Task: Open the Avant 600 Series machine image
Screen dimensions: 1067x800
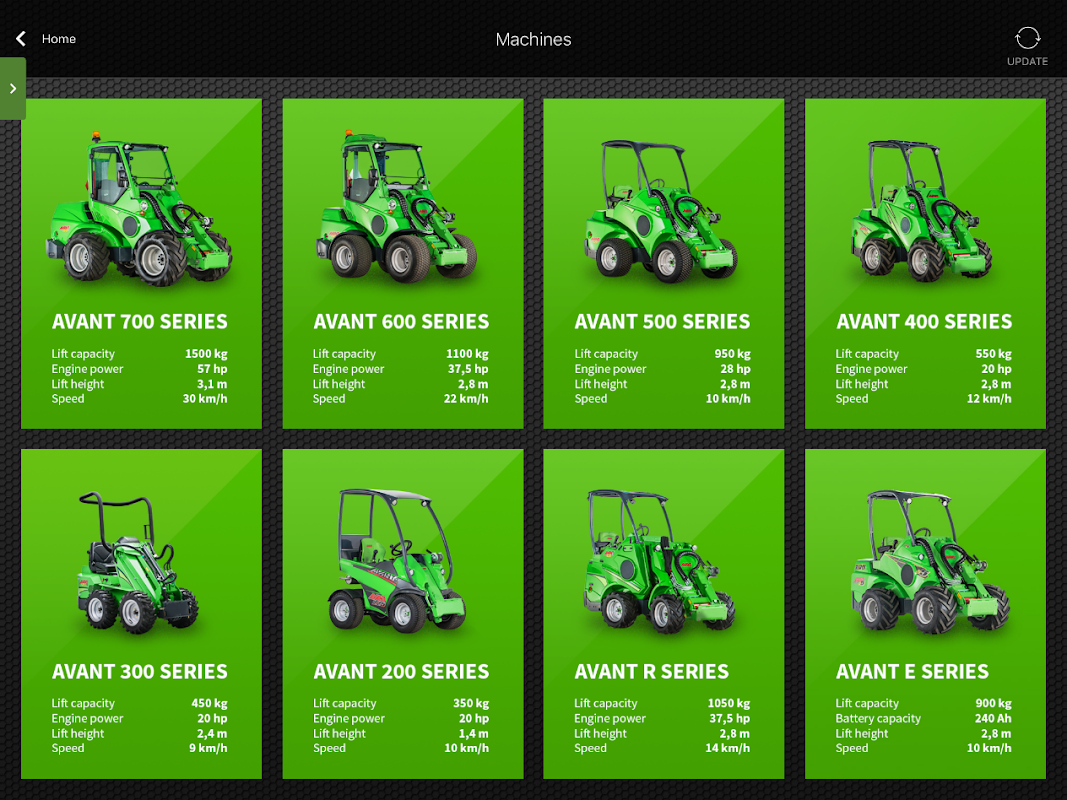Action: [x=397, y=206]
